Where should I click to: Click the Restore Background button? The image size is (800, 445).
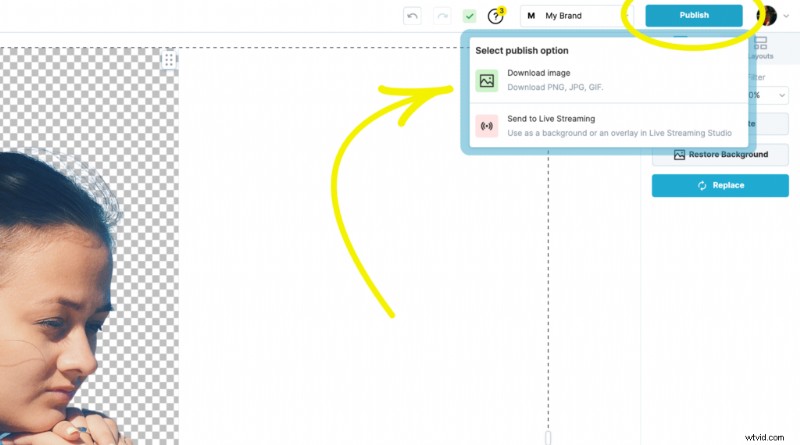(x=720, y=155)
